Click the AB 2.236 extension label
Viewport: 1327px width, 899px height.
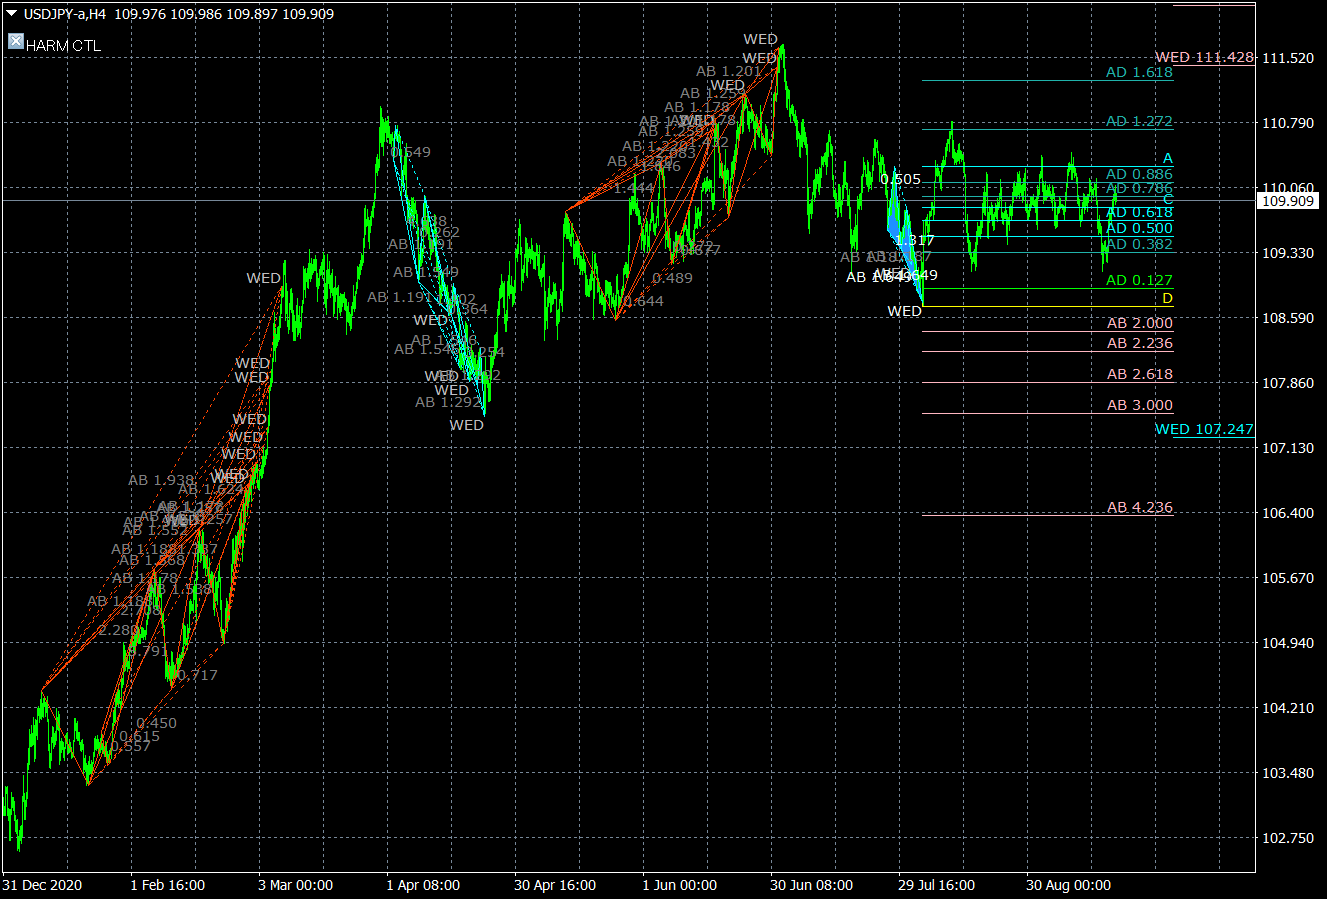(x=1140, y=344)
